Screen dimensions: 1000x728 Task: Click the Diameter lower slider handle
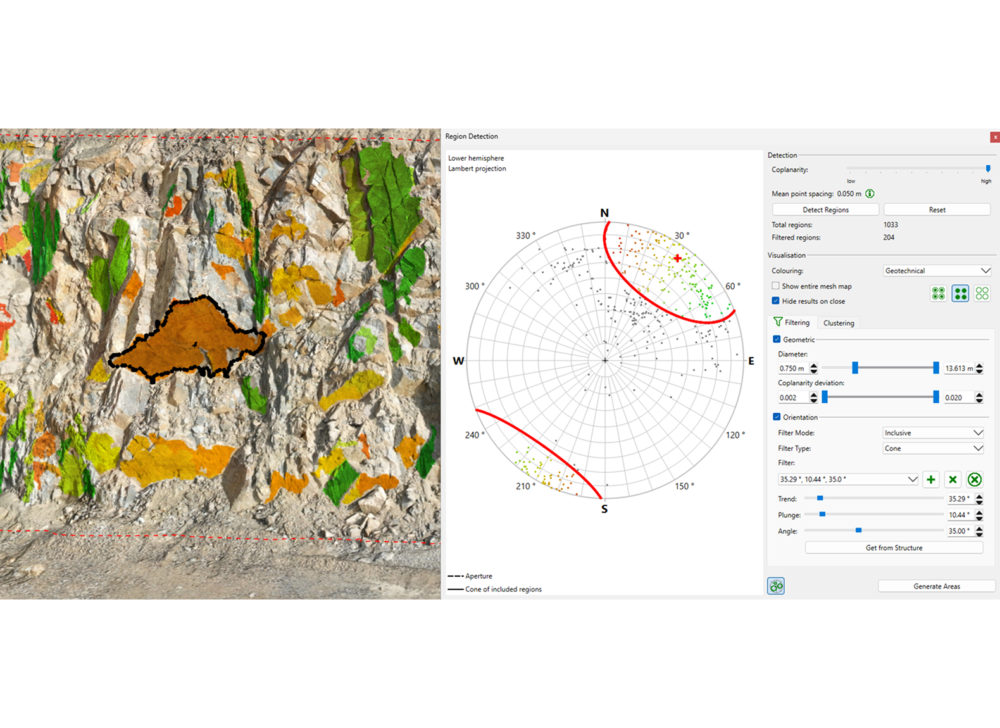[x=855, y=368]
